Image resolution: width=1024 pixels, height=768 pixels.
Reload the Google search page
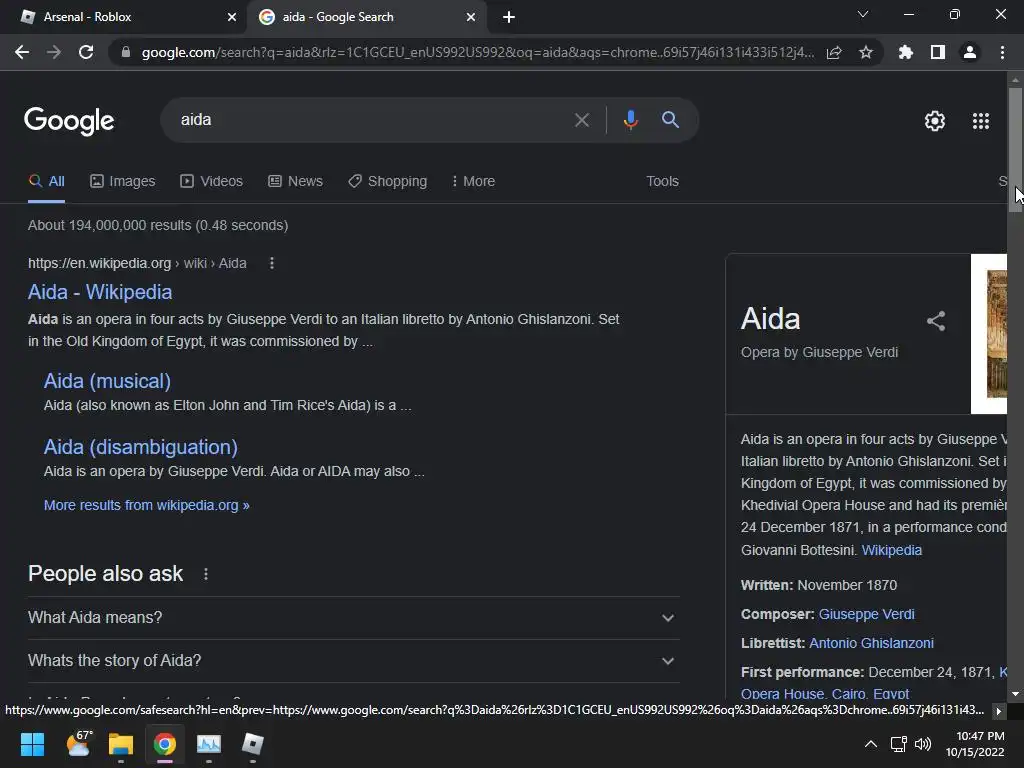[86, 52]
